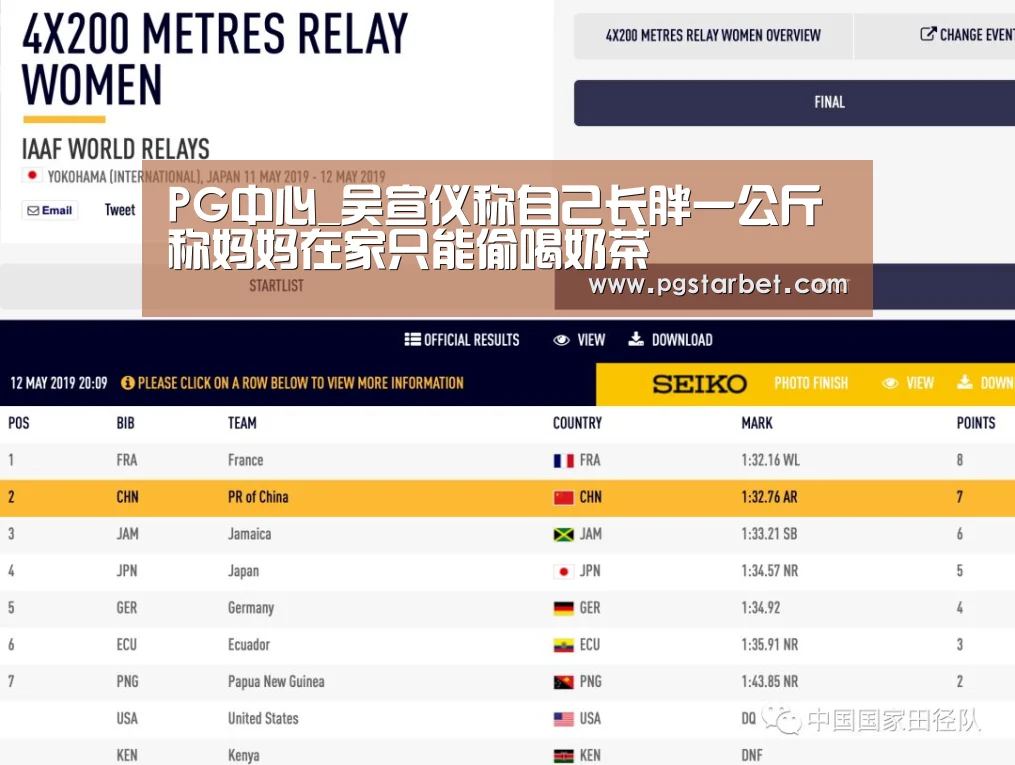Open the Kenya team result row
The image size is (1015, 765).
(508, 752)
